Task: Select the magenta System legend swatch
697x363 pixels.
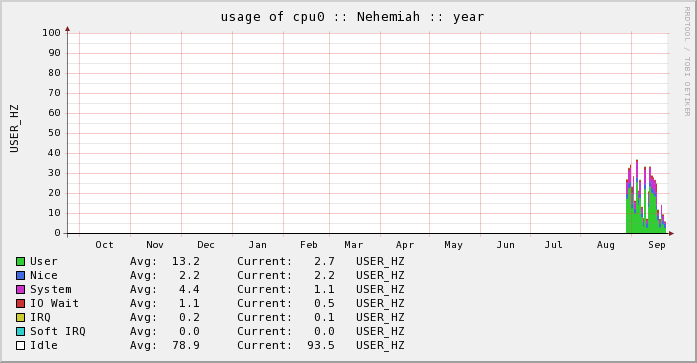Action: (x=20, y=289)
